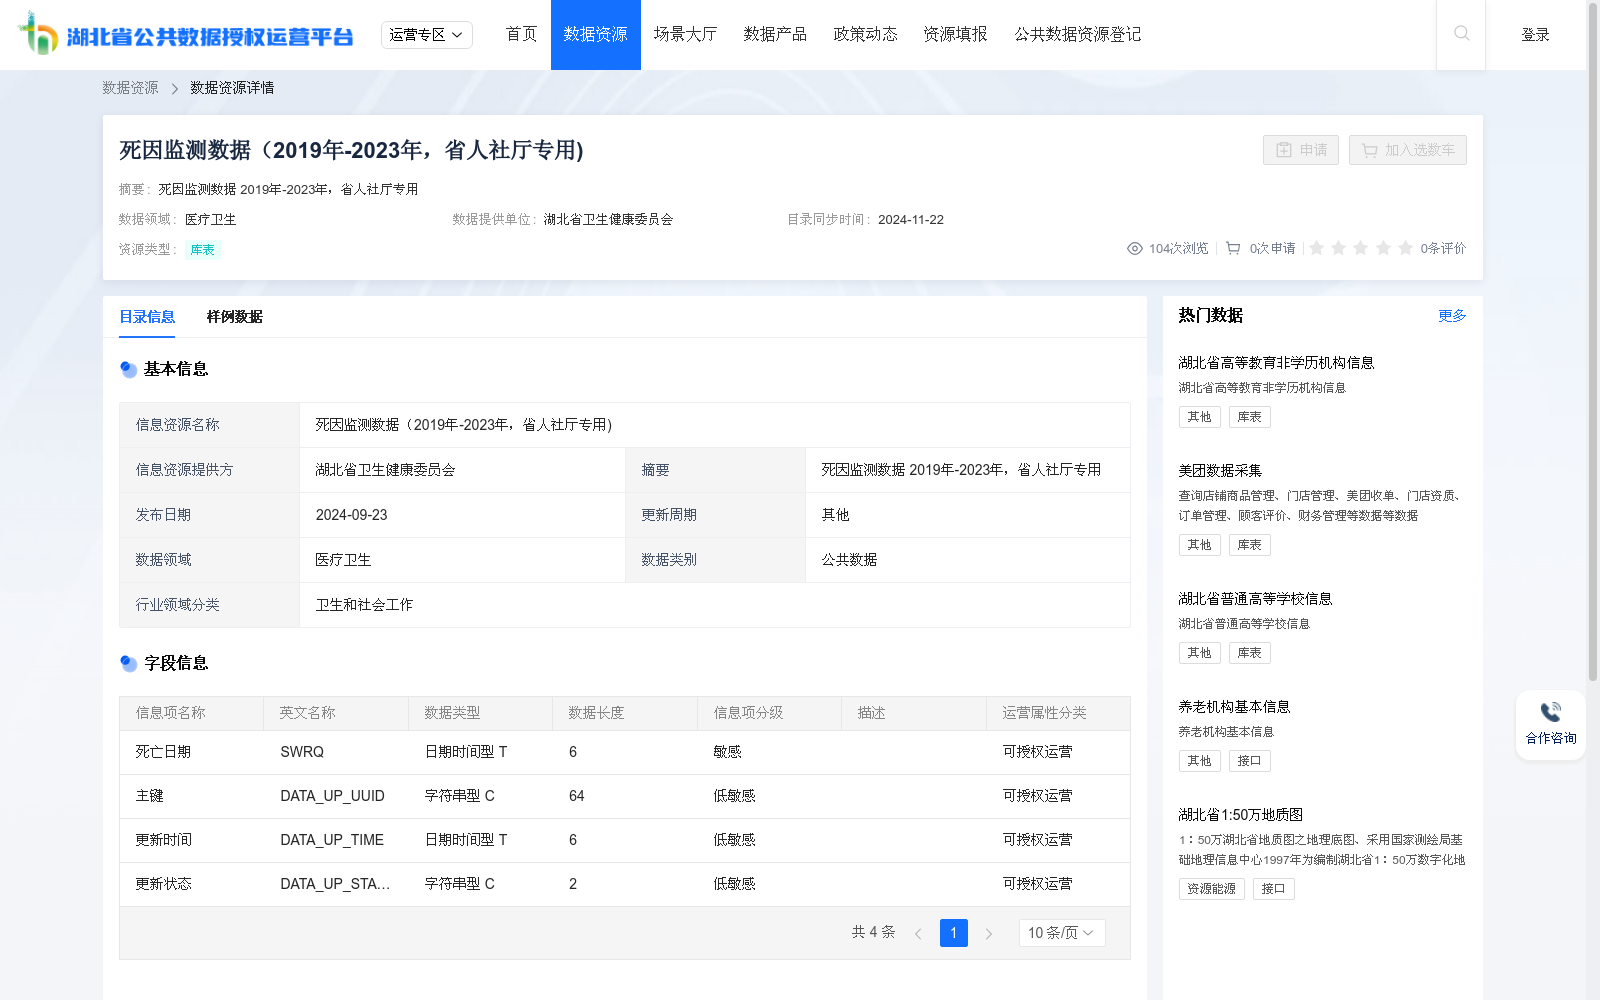Open 养老机构基本信息 hot data item
Screen dimensions: 1600x1000
point(1234,707)
